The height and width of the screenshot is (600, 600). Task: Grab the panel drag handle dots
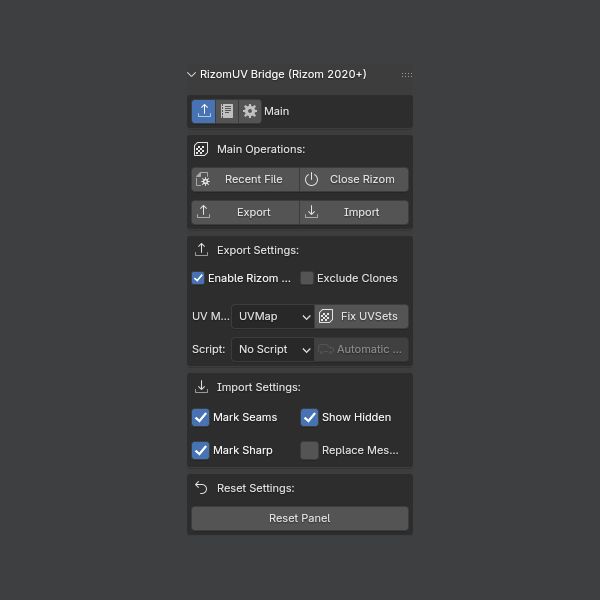pyautogui.click(x=407, y=75)
